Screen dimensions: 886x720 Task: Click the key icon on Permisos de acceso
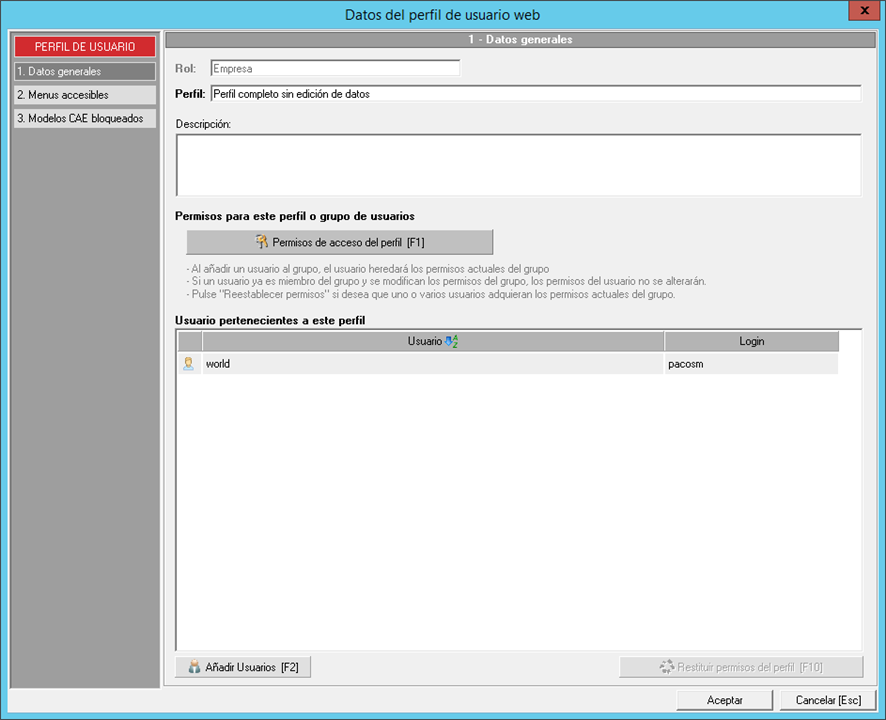262,242
